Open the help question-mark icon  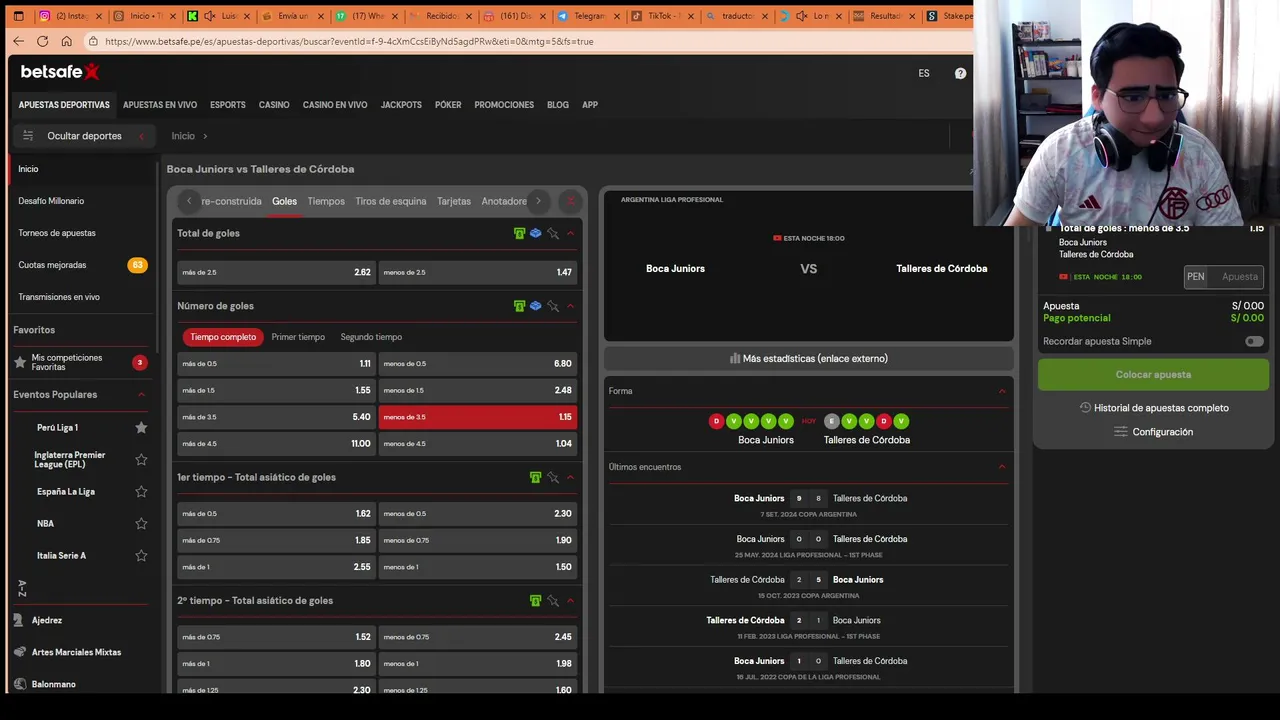click(960, 73)
